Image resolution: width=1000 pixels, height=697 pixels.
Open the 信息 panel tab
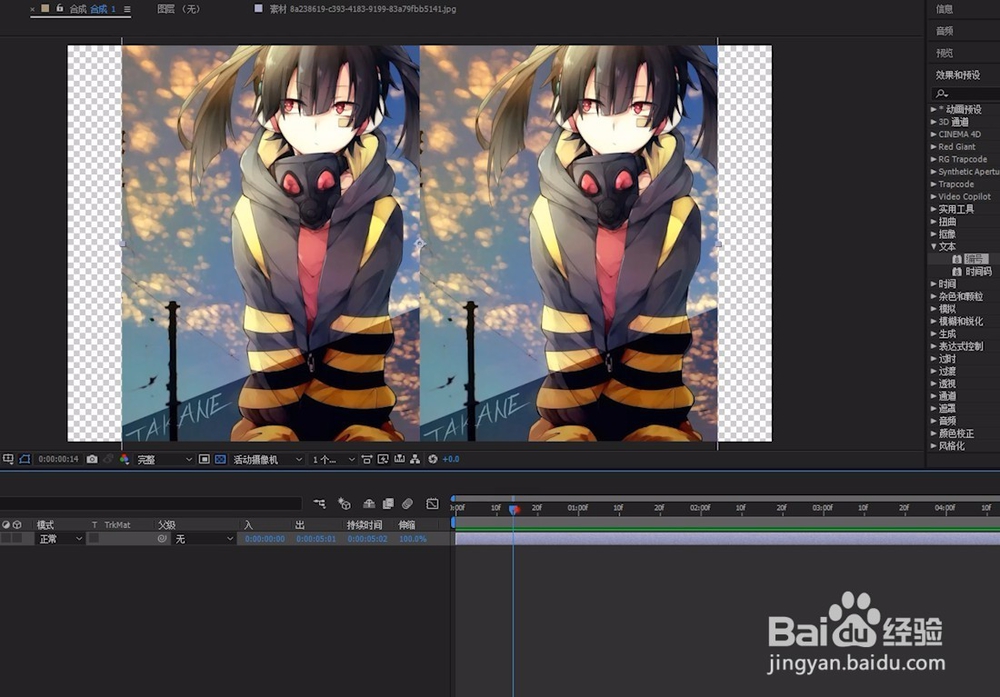click(x=945, y=9)
